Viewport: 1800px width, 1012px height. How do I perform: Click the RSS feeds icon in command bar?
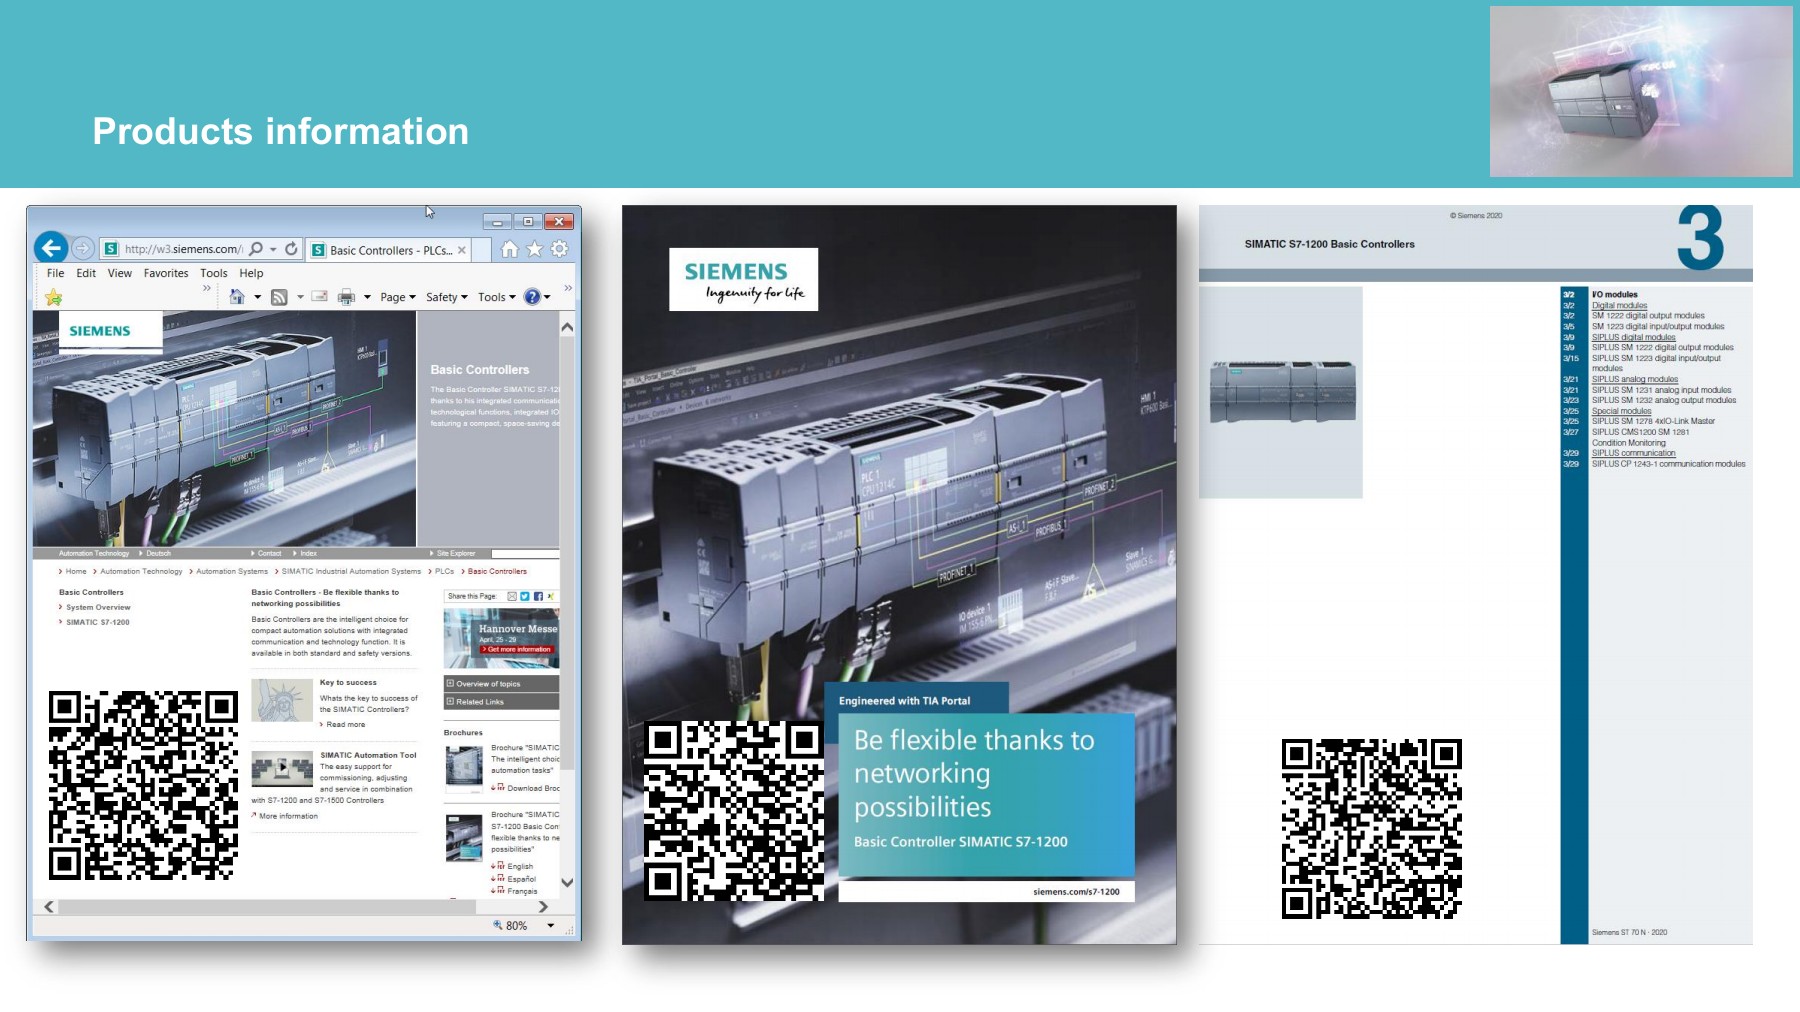click(x=279, y=297)
